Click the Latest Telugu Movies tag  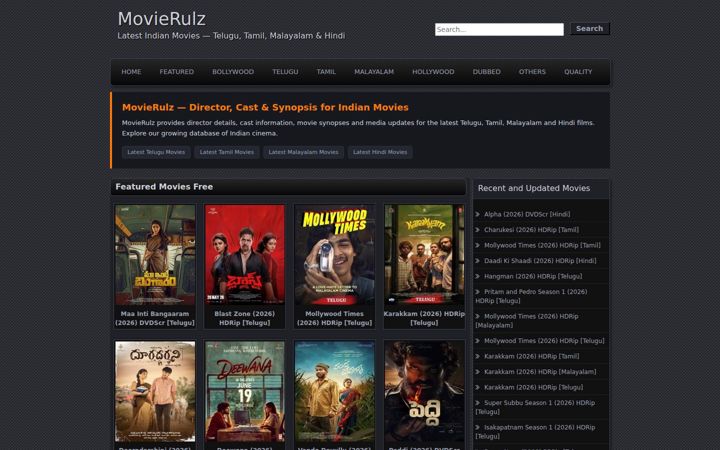[156, 152]
